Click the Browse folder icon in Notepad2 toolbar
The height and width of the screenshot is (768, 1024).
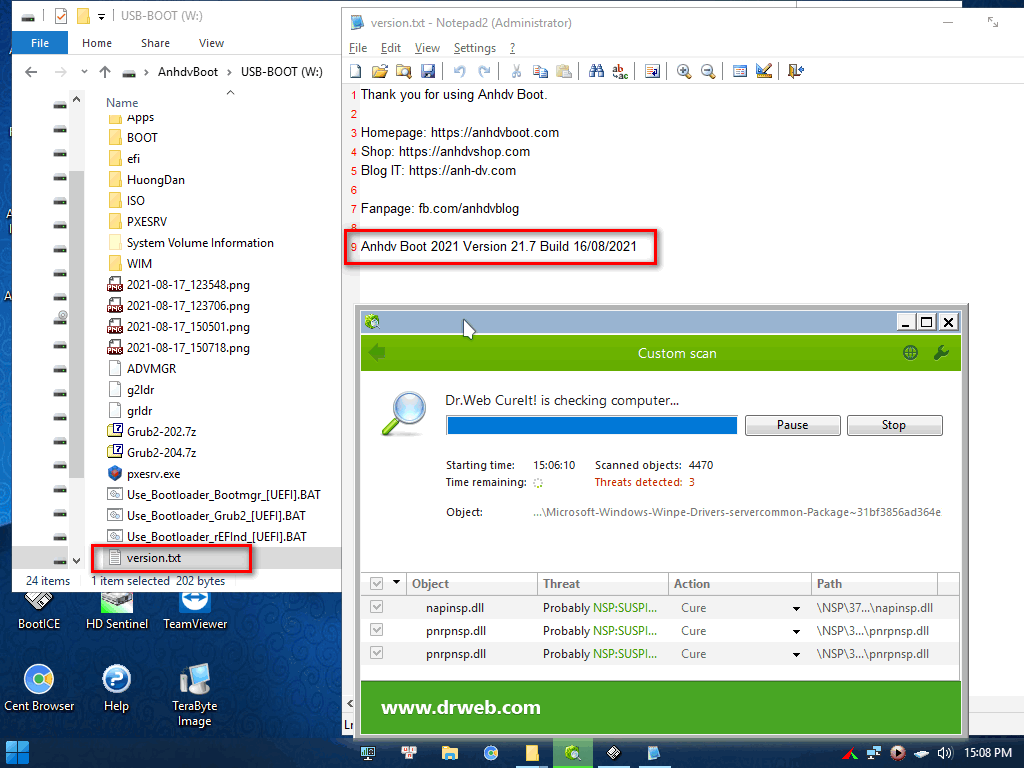[x=404, y=71]
